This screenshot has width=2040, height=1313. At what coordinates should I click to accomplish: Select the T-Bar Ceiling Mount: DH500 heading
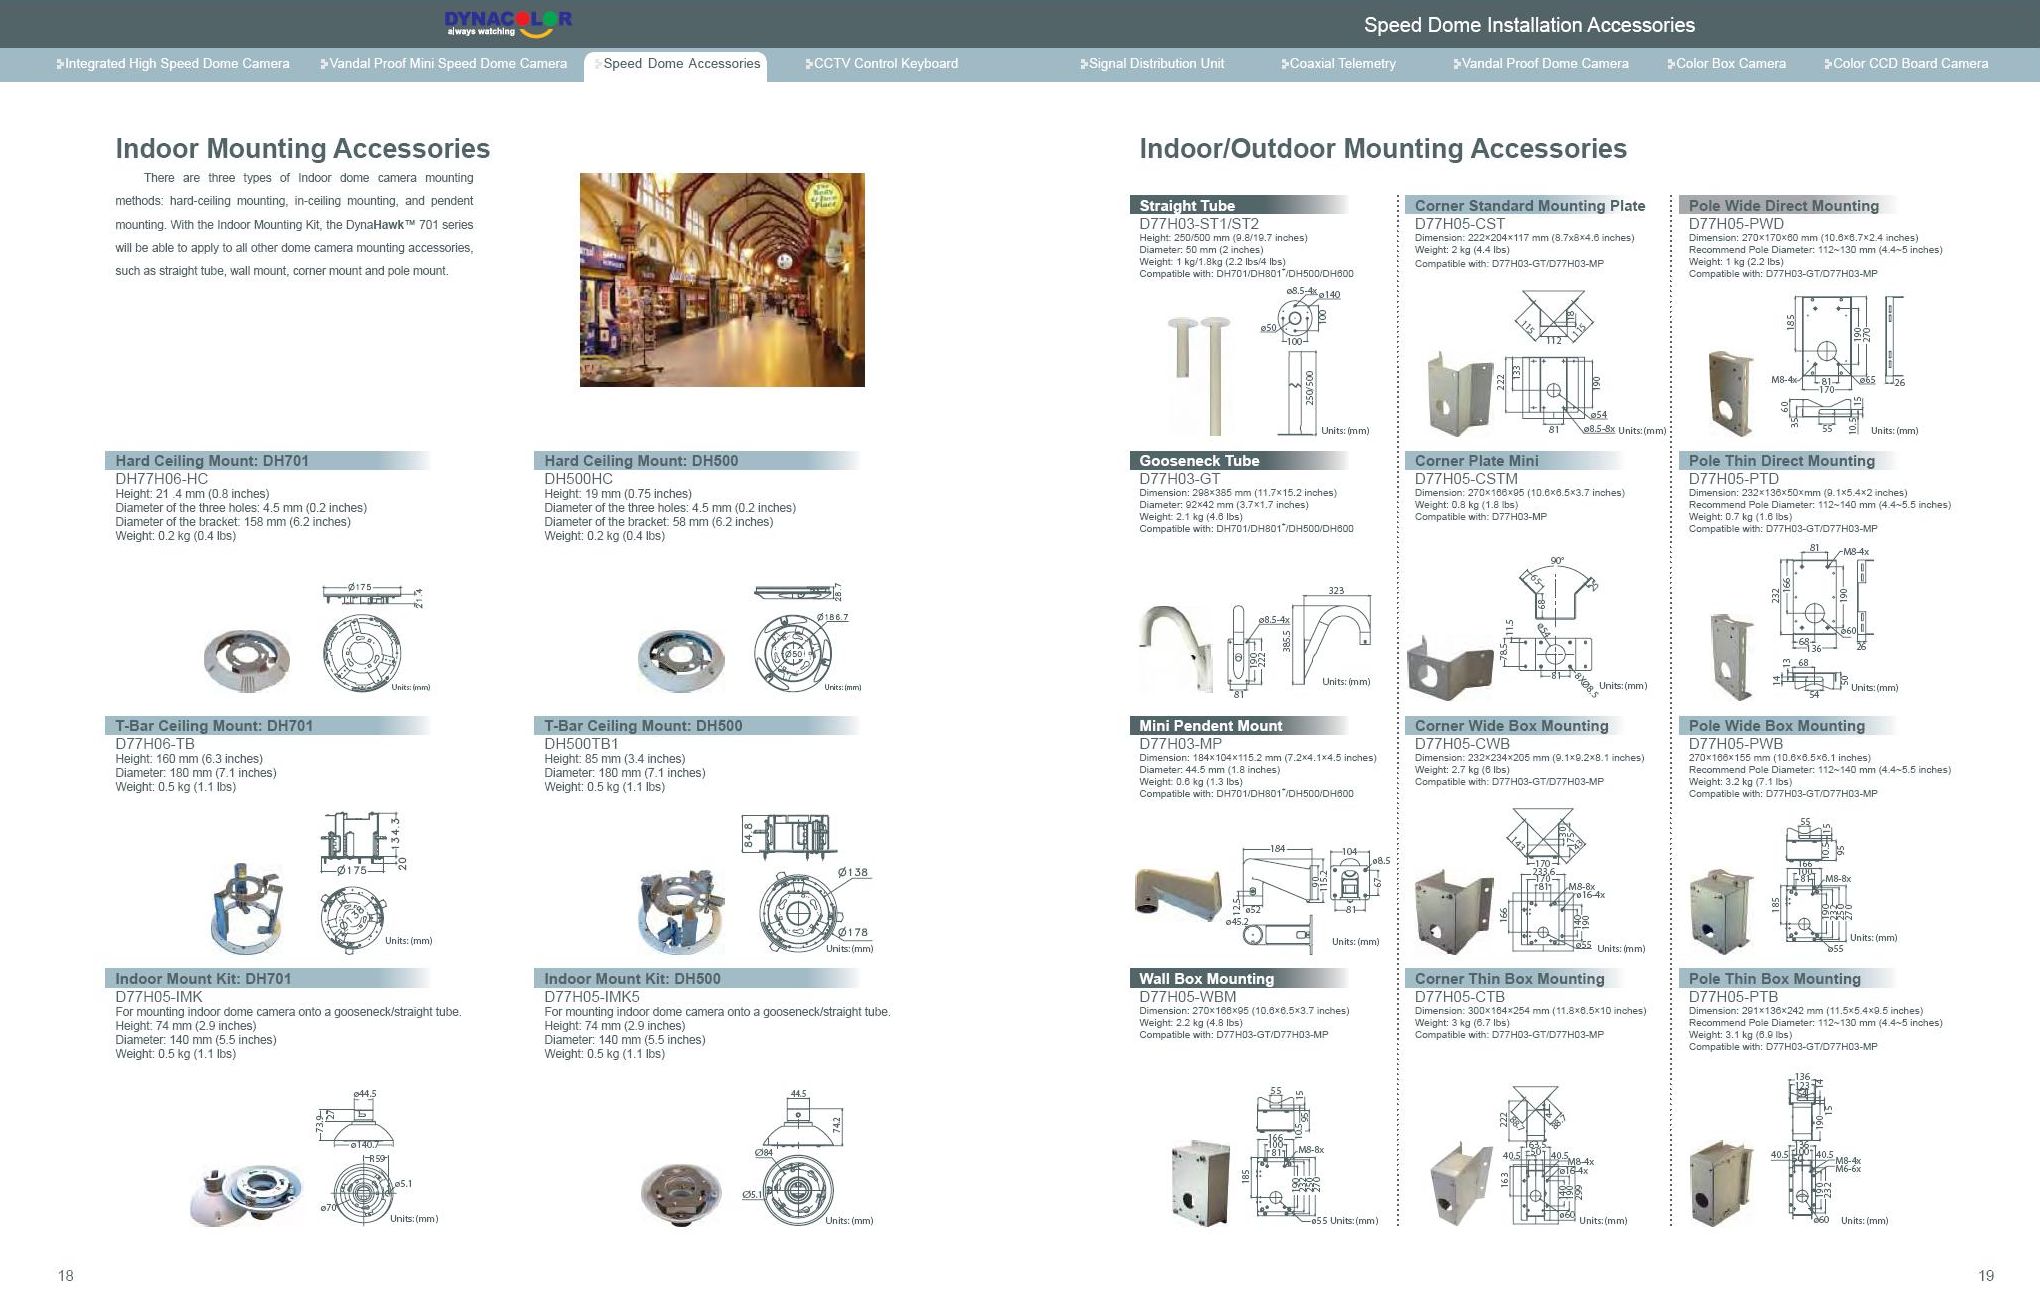(643, 726)
